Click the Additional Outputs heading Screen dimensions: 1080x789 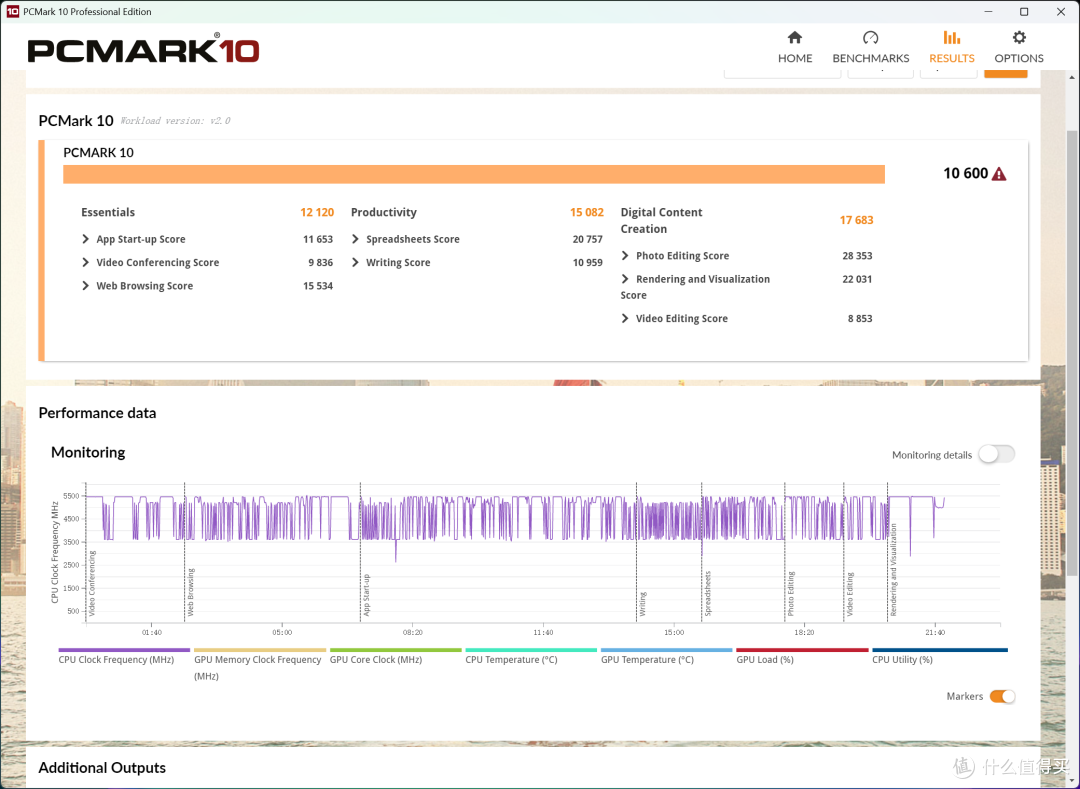coord(102,768)
